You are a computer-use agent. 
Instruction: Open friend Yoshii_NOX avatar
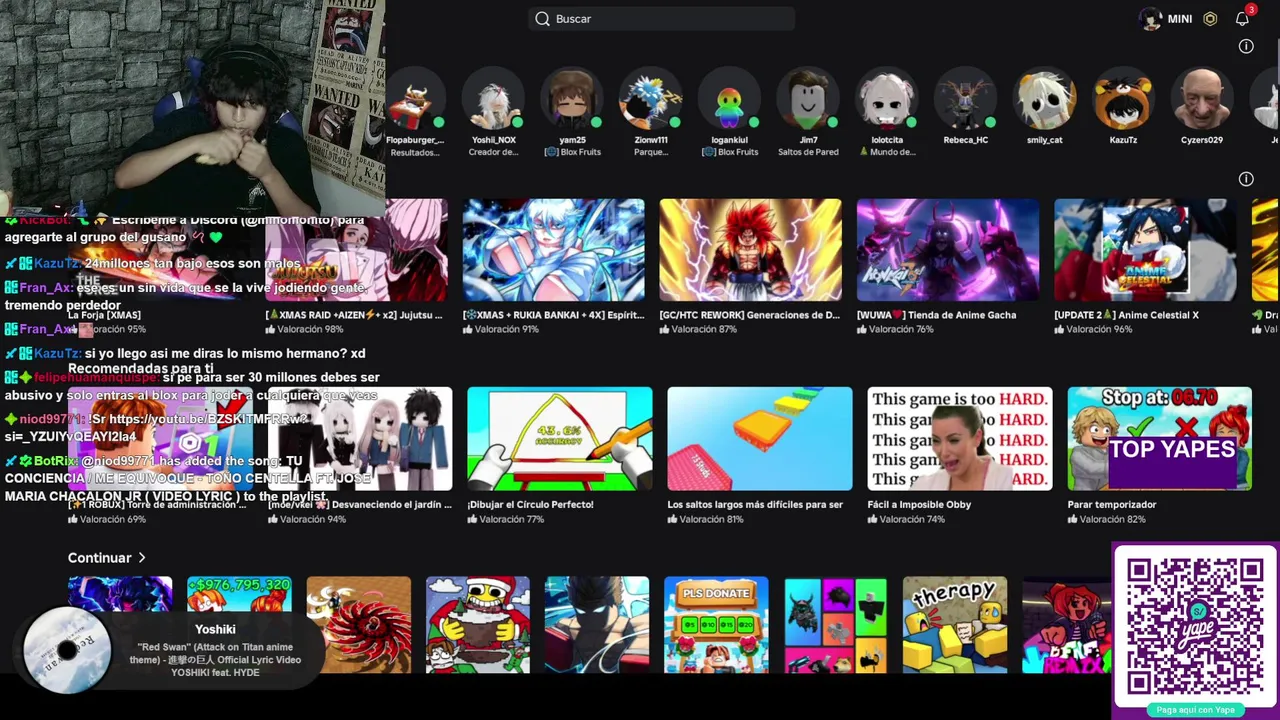(x=494, y=99)
